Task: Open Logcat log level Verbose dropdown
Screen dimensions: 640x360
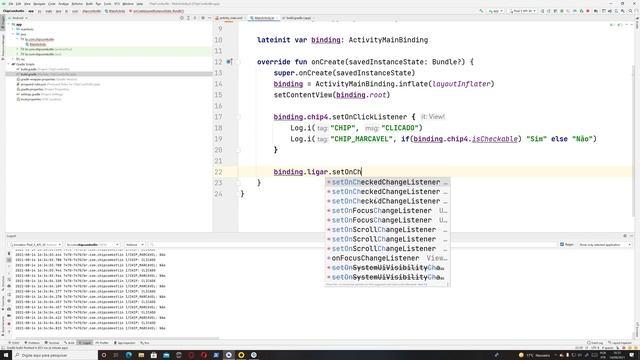Action: point(135,244)
